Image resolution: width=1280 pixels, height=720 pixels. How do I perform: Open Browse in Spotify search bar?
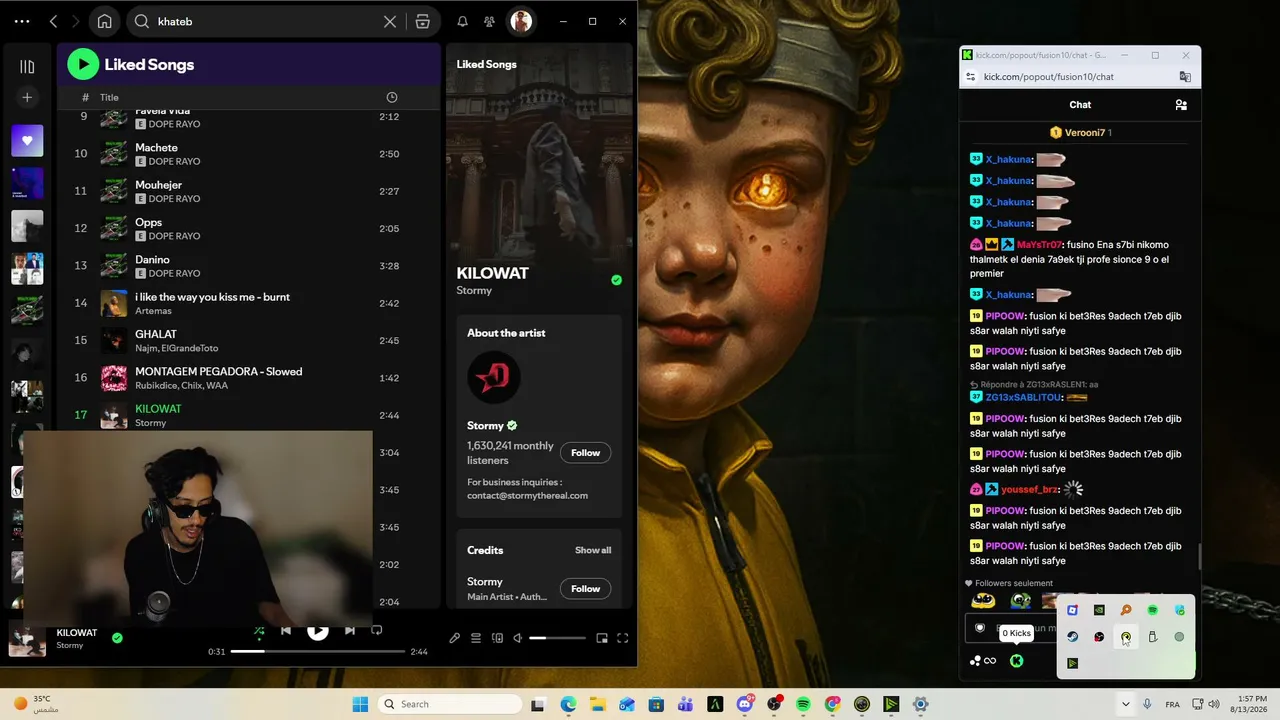pos(423,21)
